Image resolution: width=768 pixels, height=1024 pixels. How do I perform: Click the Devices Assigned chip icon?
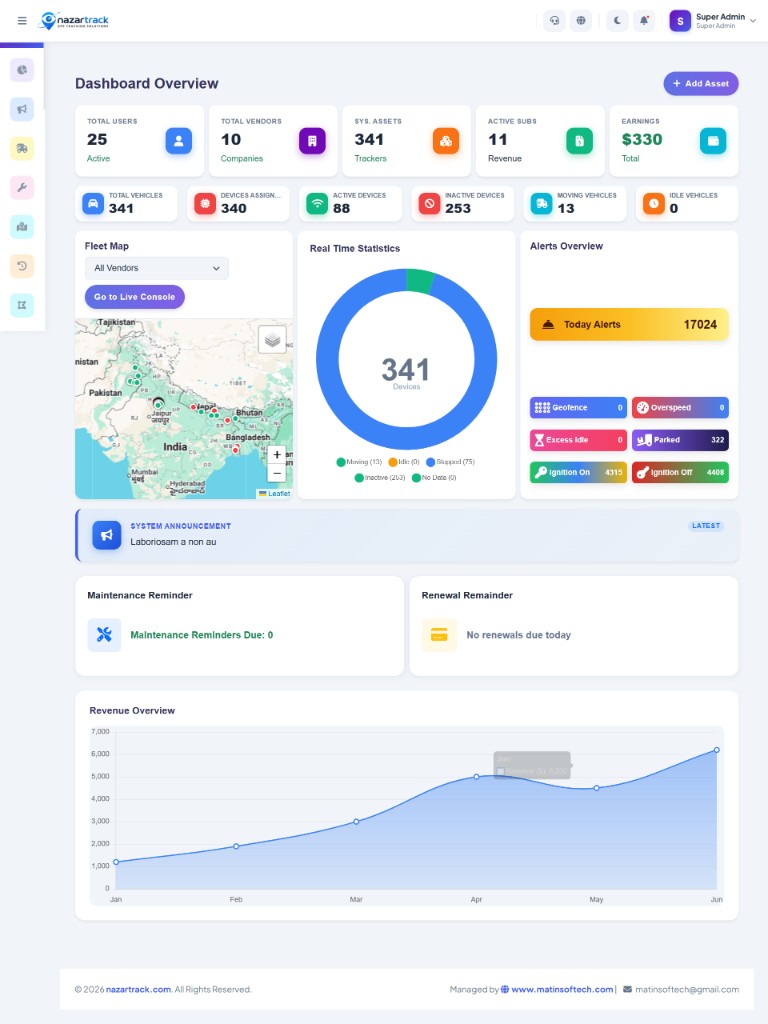(x=205, y=204)
